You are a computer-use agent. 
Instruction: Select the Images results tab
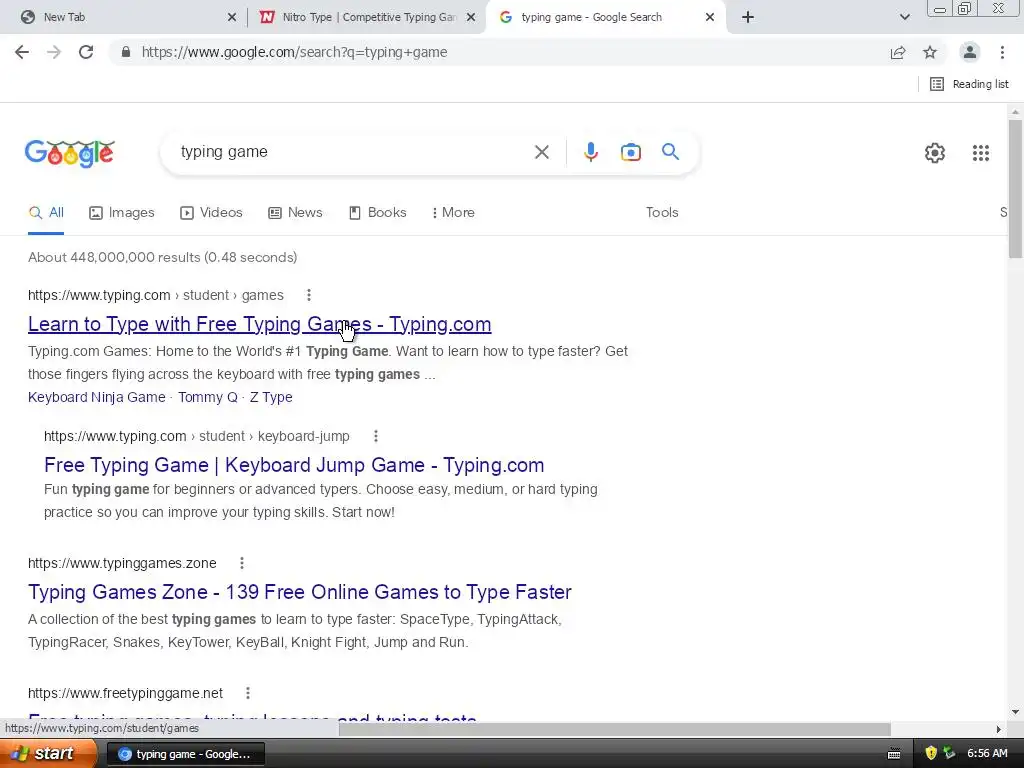click(121, 213)
